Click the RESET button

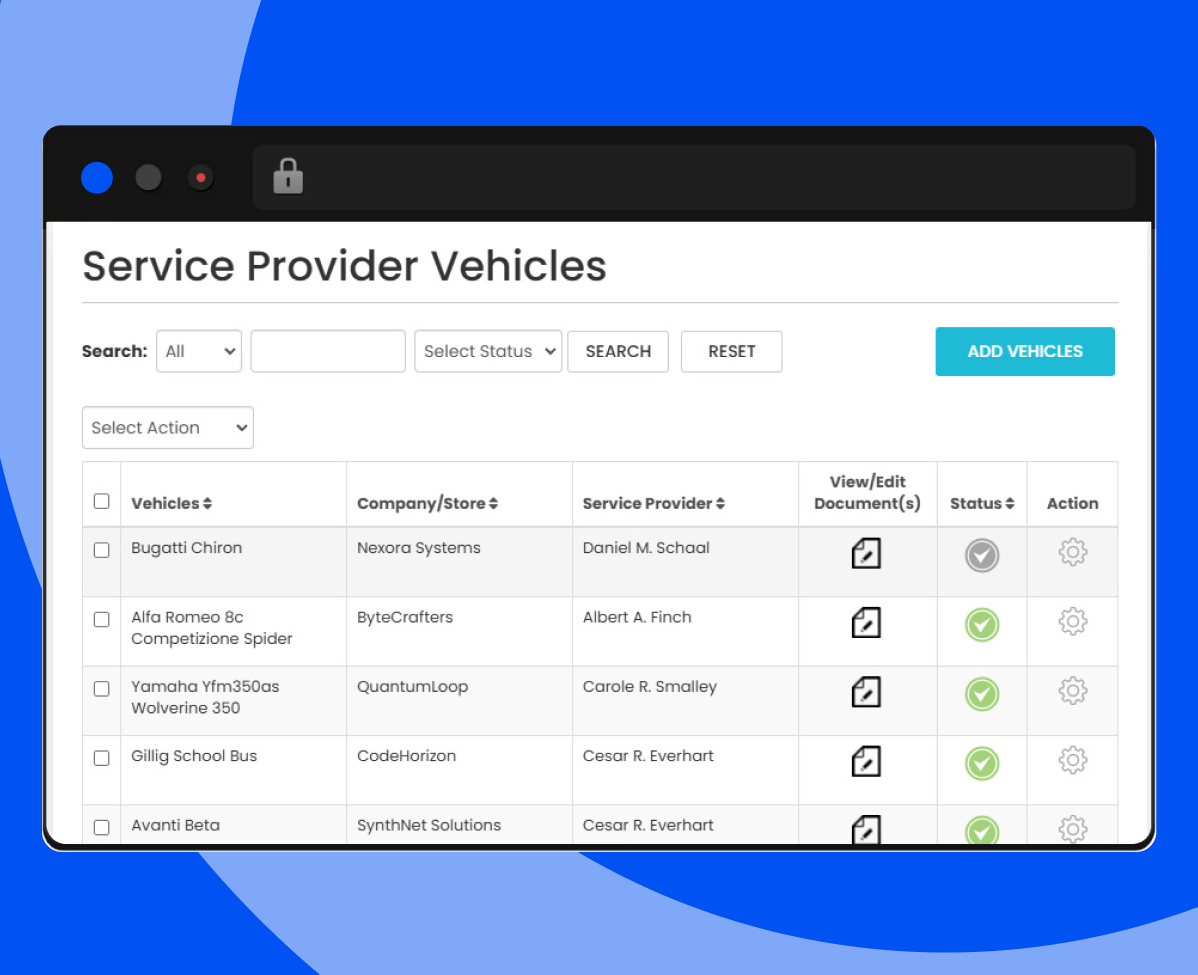[x=731, y=351]
